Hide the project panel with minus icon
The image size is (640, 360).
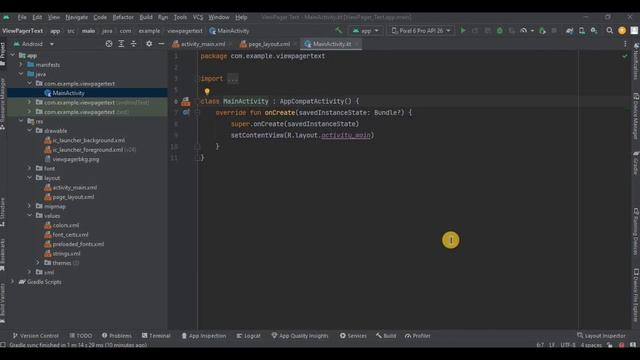tap(161, 44)
